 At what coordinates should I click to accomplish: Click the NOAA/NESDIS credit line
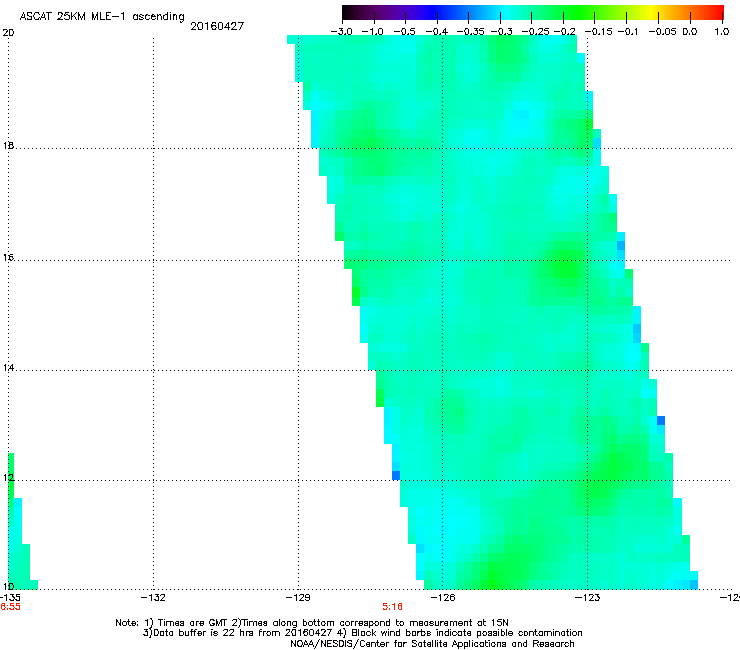432,644
